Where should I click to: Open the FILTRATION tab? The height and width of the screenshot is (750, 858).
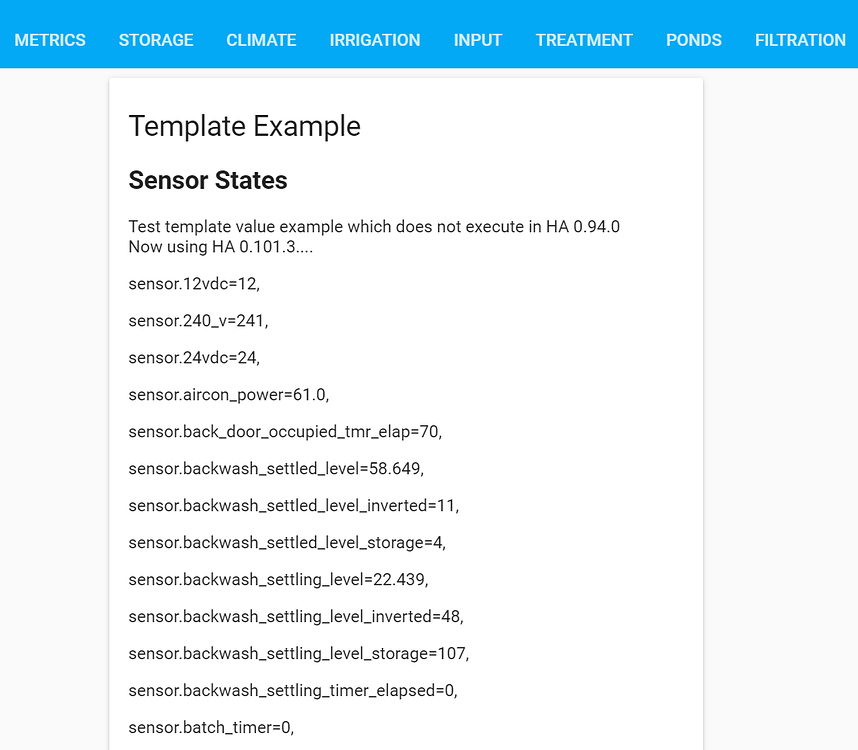(x=800, y=40)
